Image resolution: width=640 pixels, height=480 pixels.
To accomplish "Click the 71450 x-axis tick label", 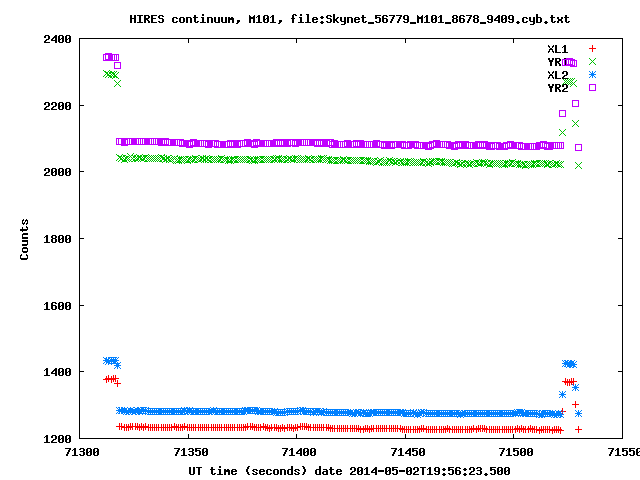I will click(408, 452).
